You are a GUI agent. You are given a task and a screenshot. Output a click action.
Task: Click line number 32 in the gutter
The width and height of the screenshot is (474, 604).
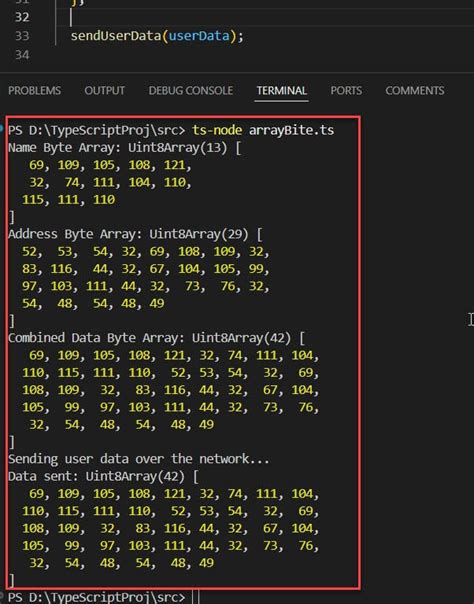(x=22, y=17)
